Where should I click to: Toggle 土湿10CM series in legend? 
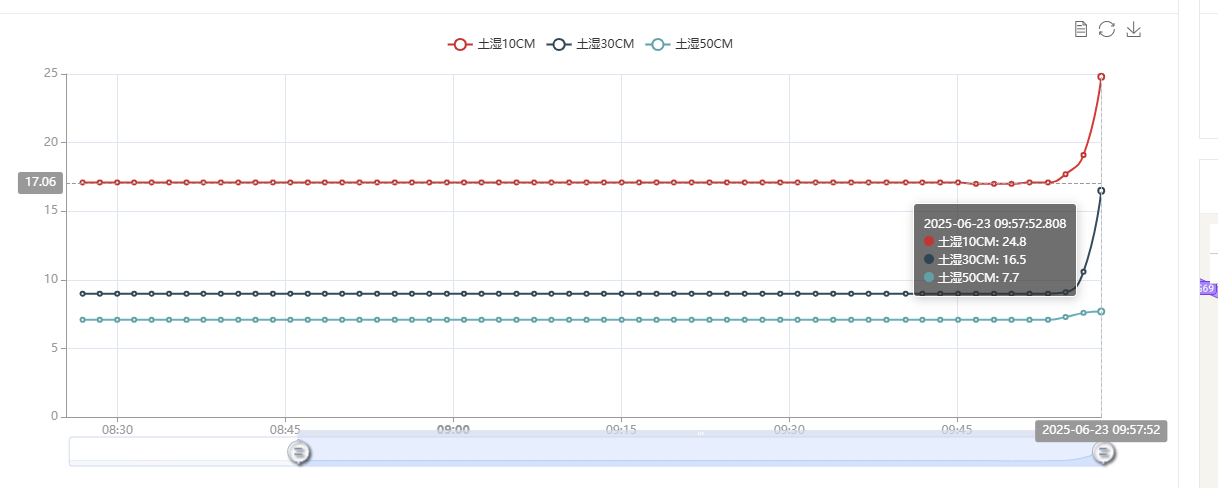click(x=491, y=44)
